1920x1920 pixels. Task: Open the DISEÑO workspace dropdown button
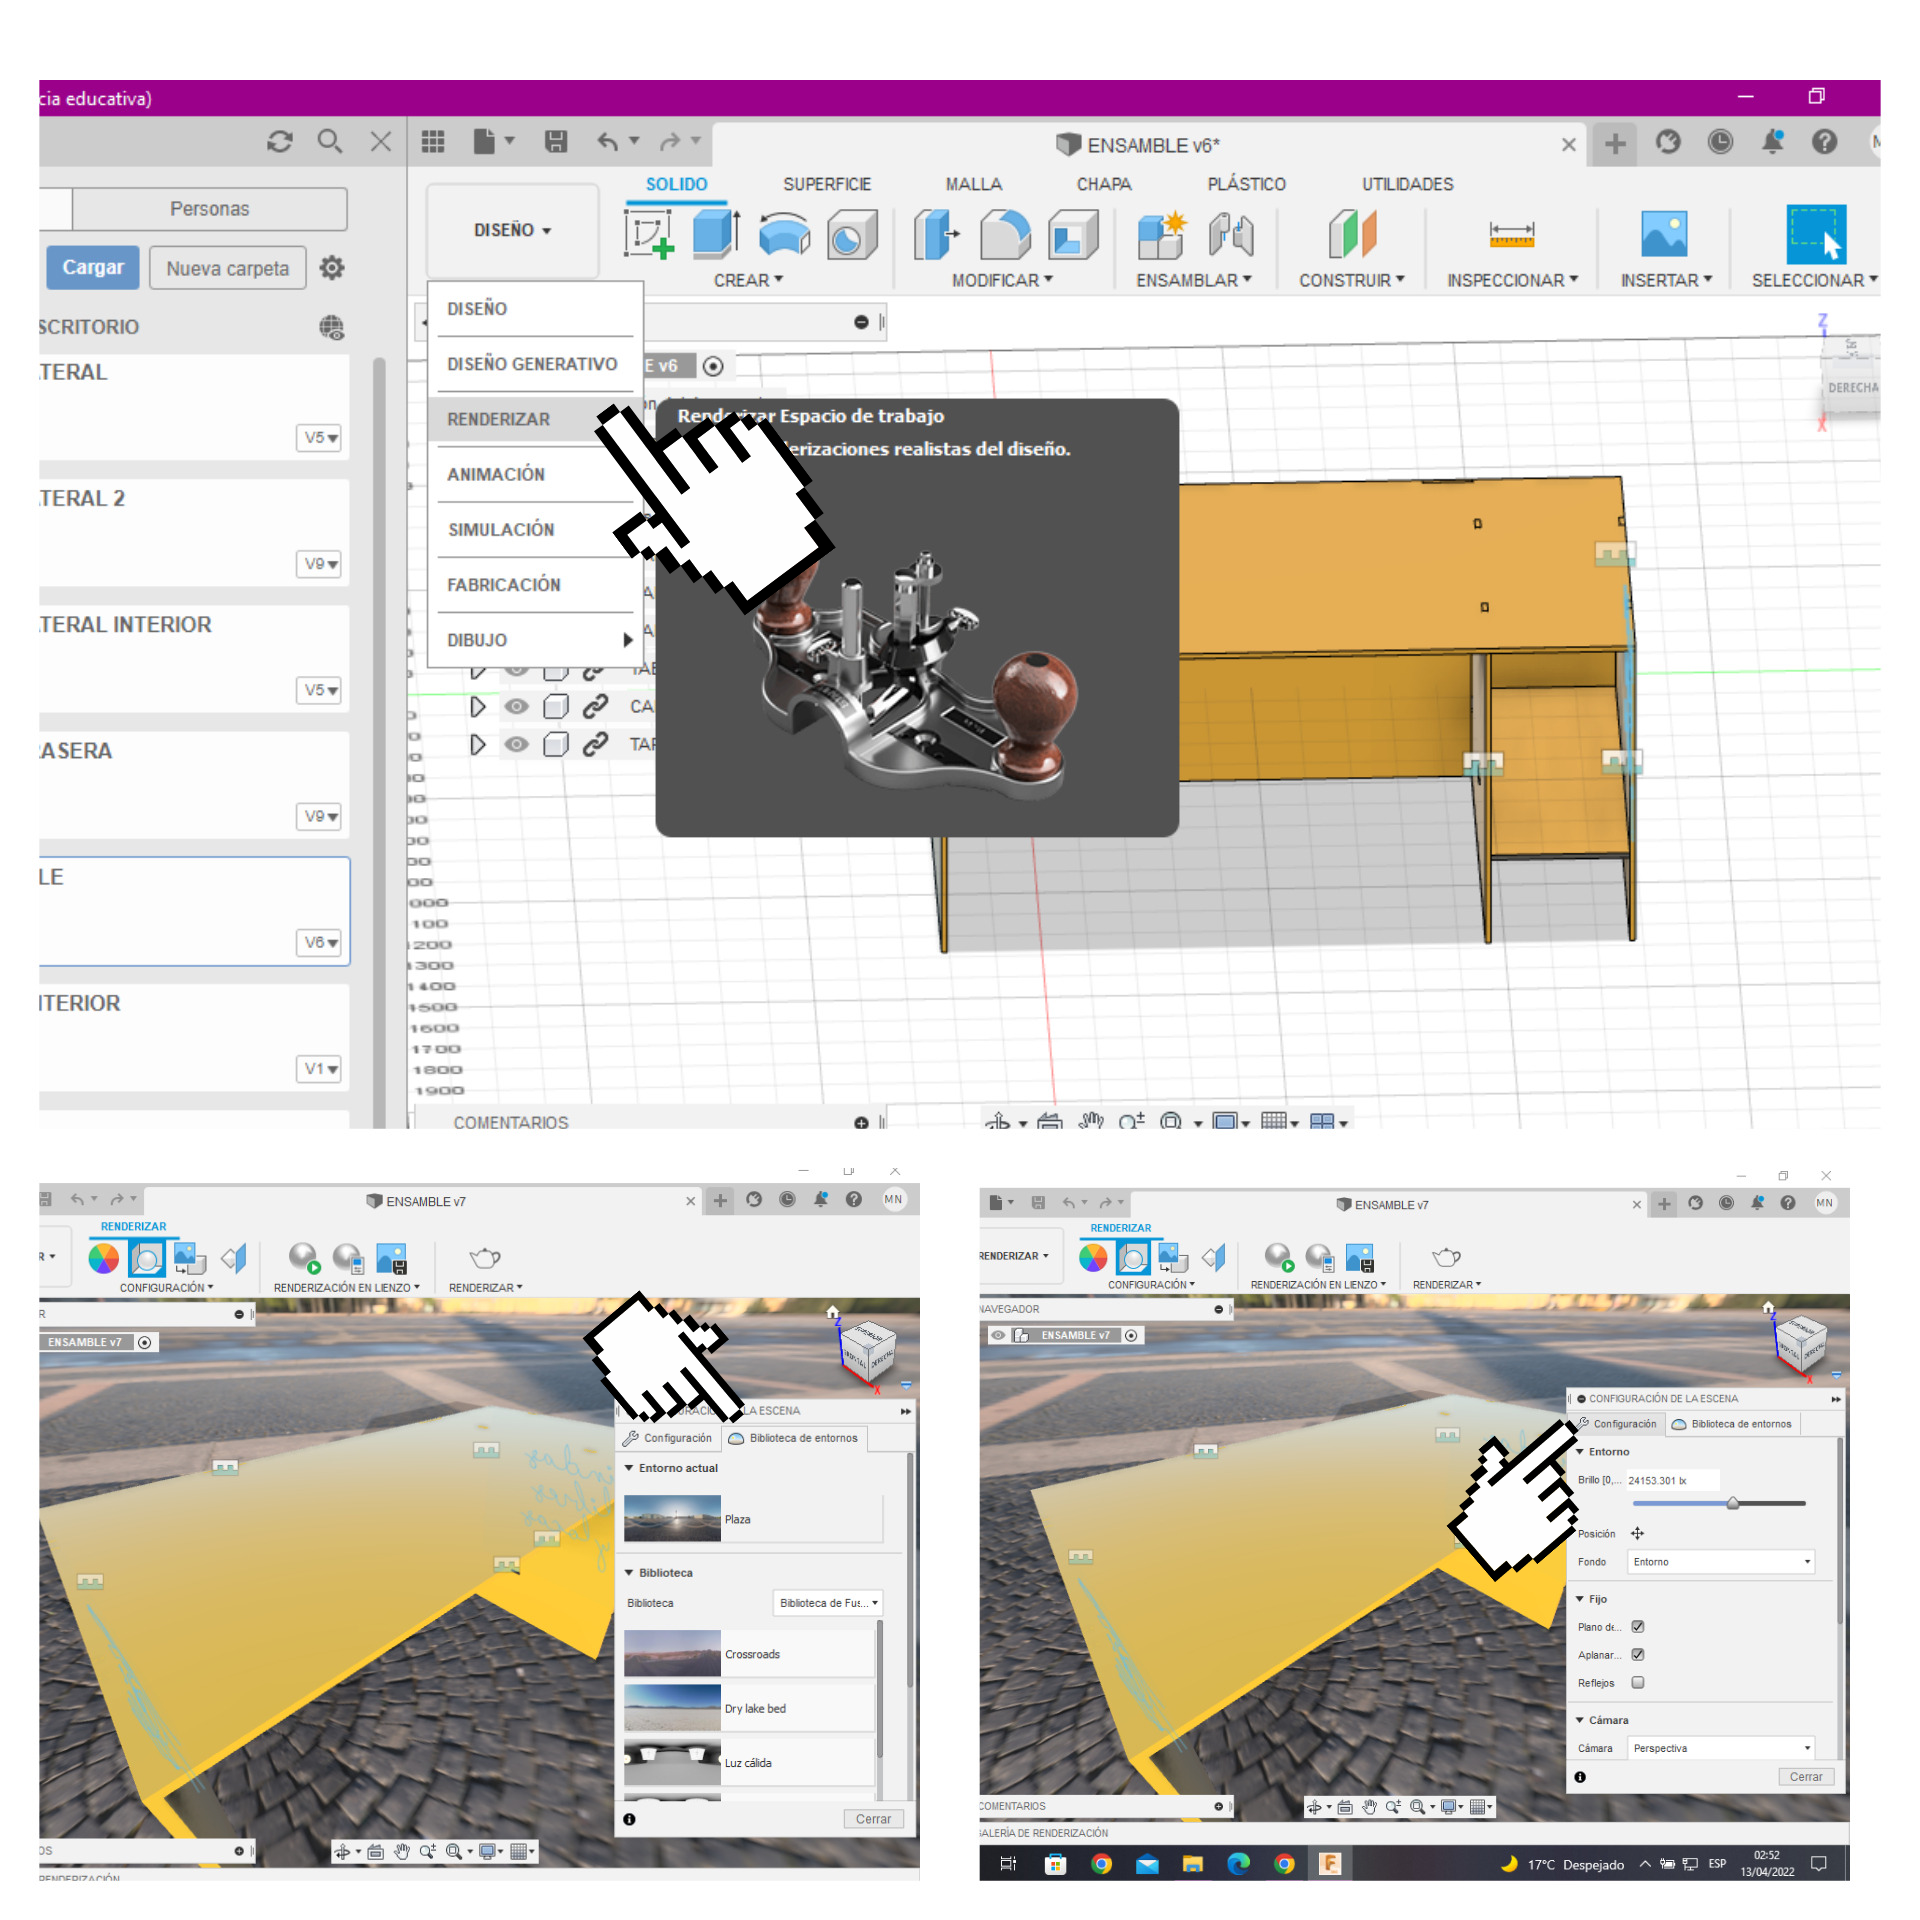(513, 230)
